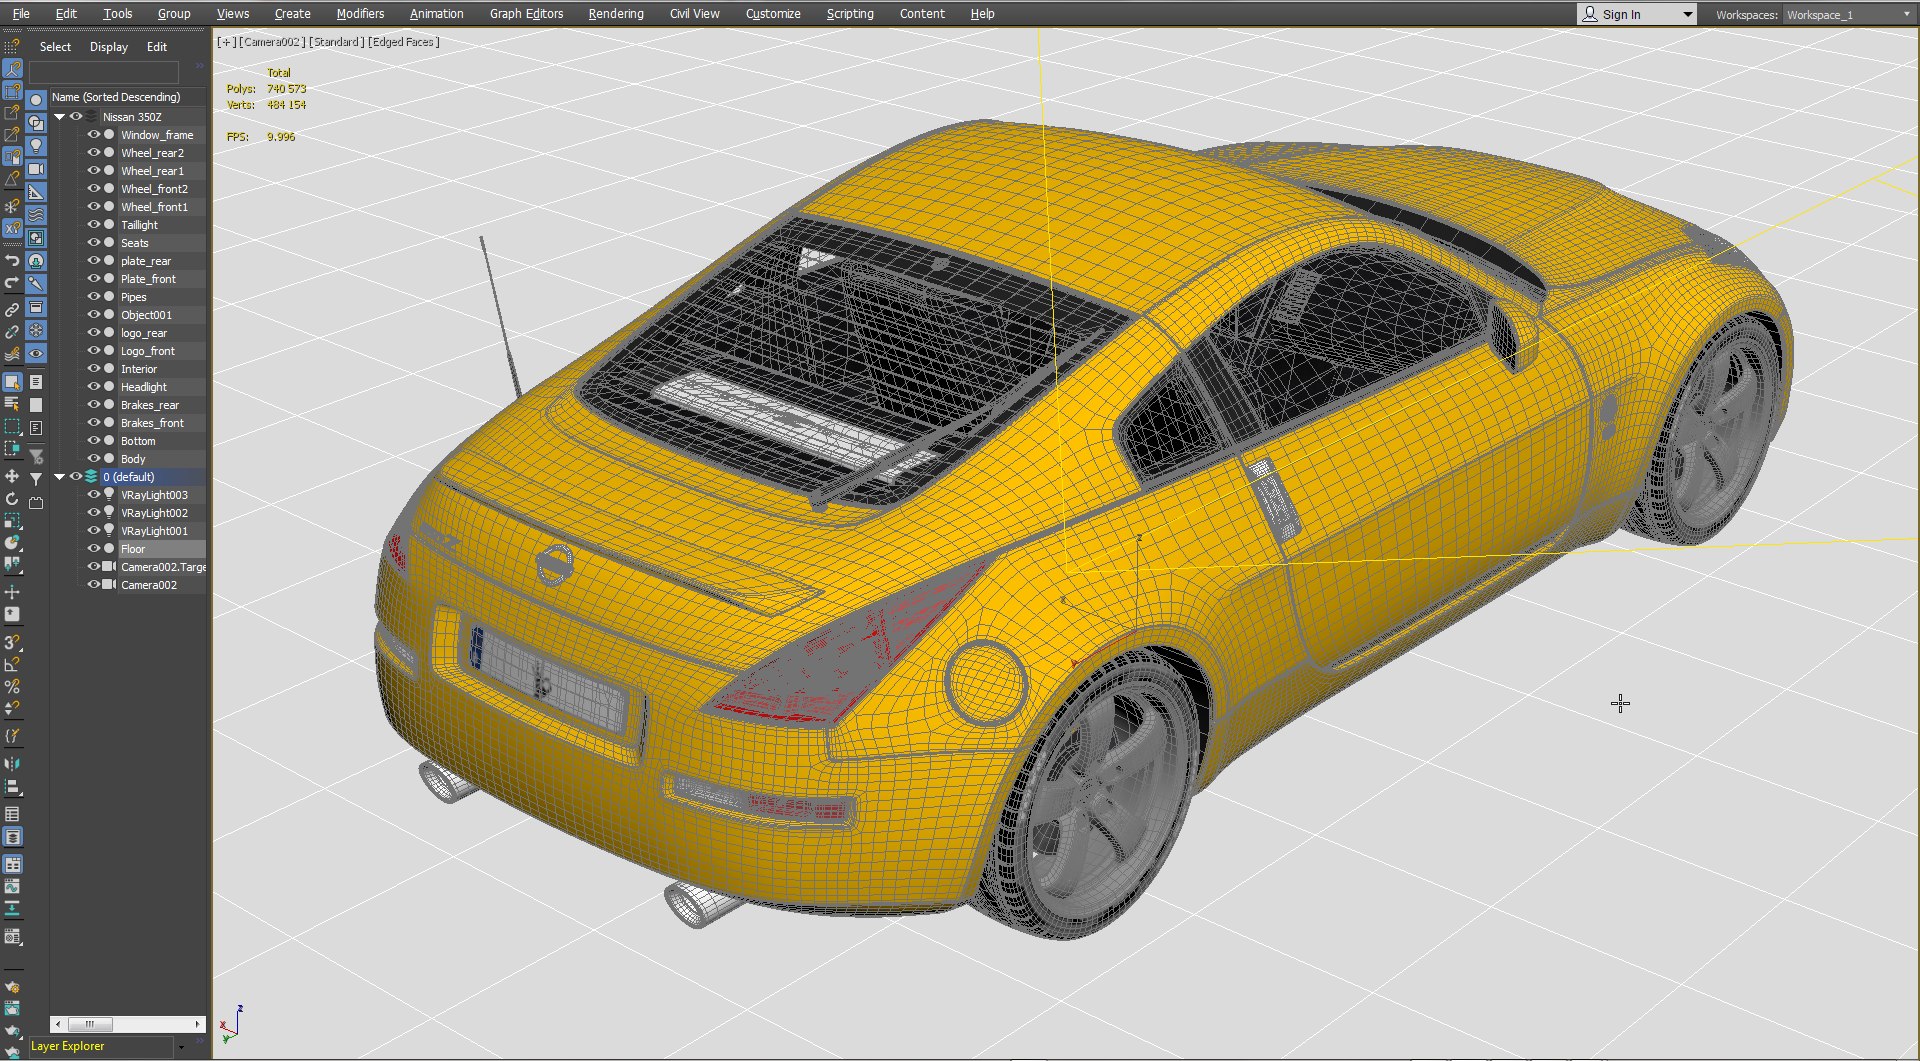Hide the Floor object
This screenshot has width=1920, height=1061.
(x=93, y=548)
